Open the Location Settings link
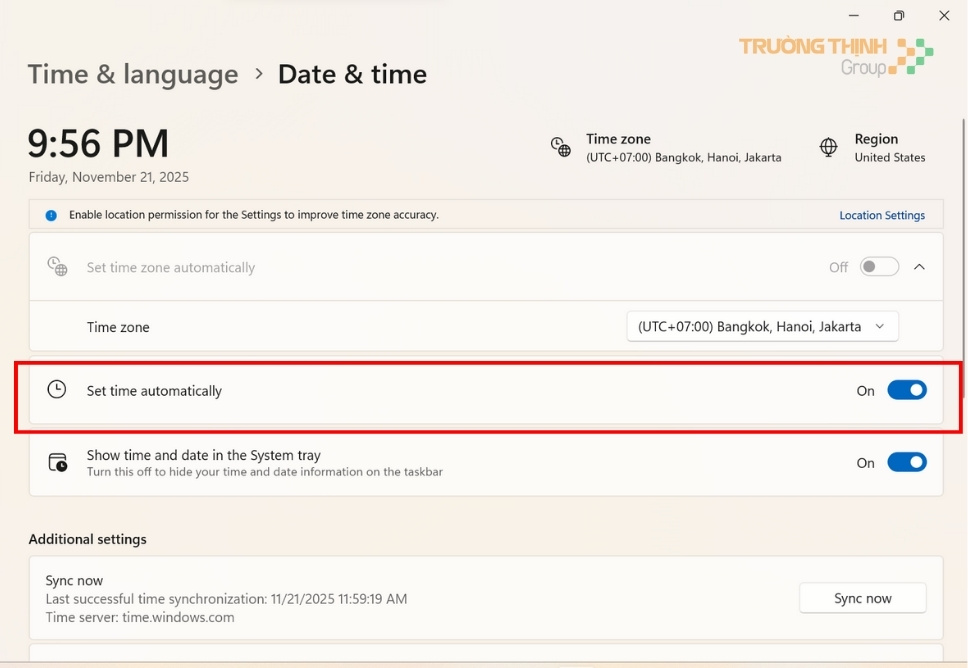 pyautogui.click(x=882, y=215)
